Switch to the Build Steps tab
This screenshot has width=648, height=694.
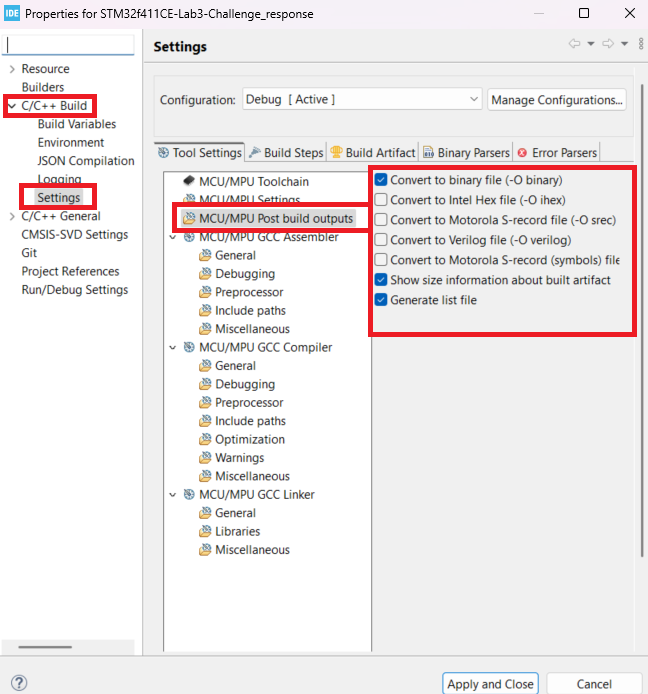click(x=285, y=152)
